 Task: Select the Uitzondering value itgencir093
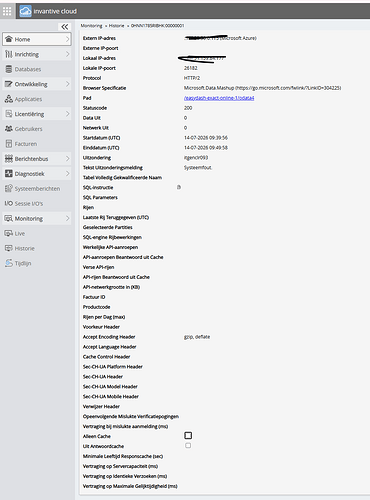click(x=196, y=158)
